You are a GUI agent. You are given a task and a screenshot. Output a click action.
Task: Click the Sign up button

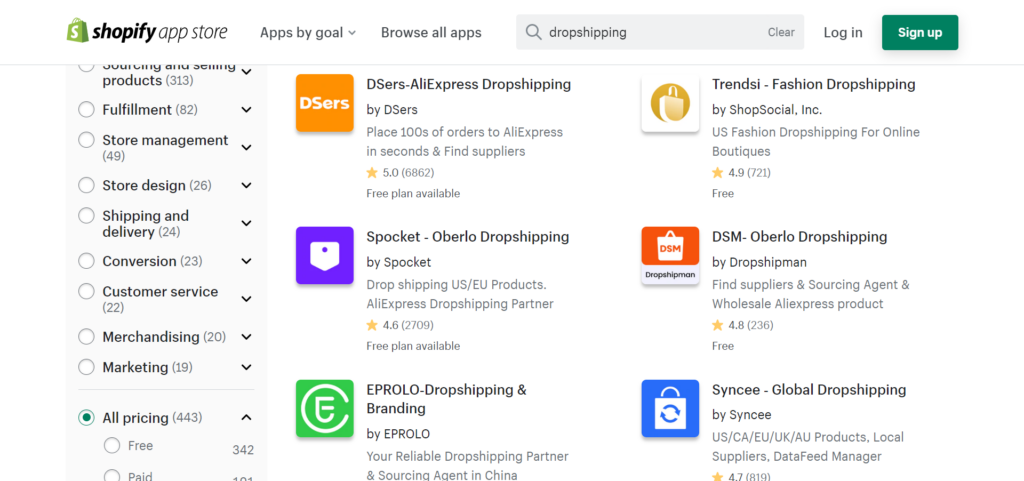920,33
